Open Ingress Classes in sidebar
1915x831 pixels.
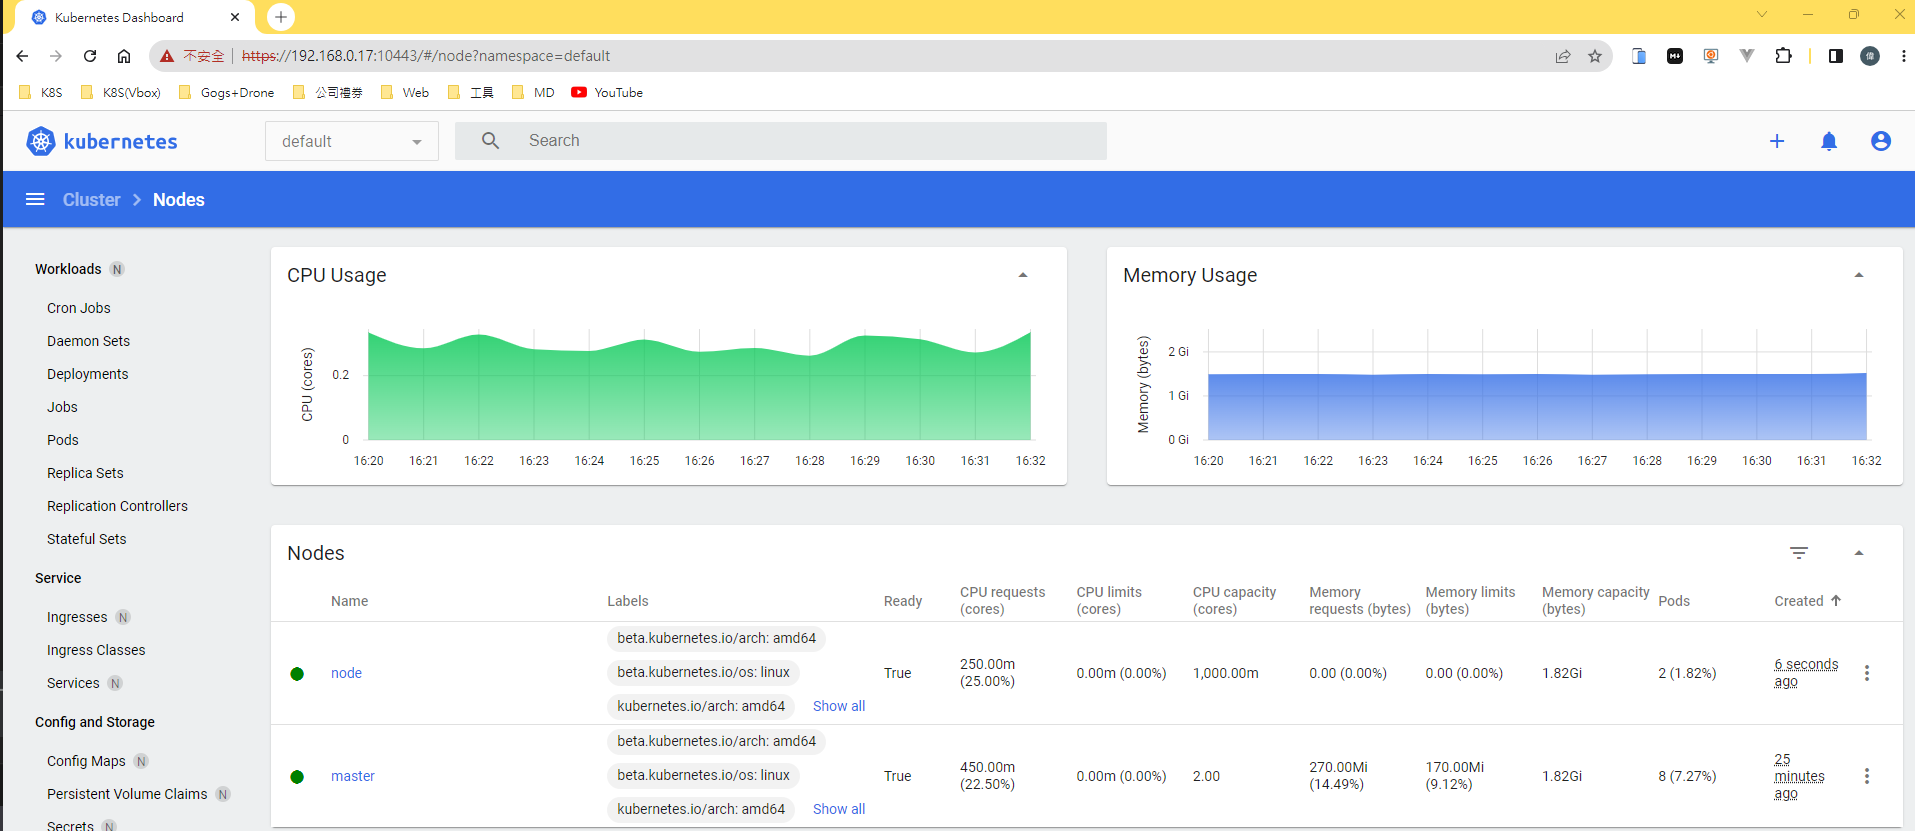pos(96,650)
